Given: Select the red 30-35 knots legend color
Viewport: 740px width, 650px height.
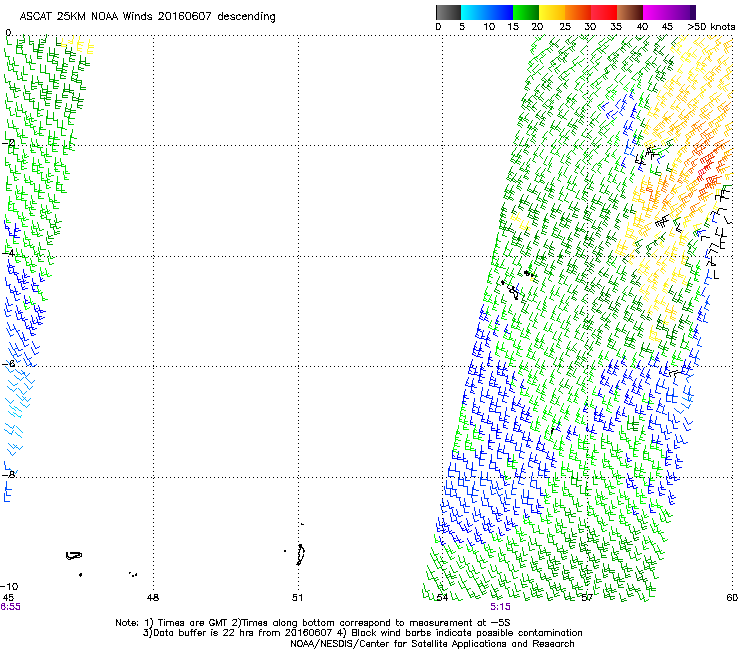Looking at the screenshot, I should tap(604, 12).
